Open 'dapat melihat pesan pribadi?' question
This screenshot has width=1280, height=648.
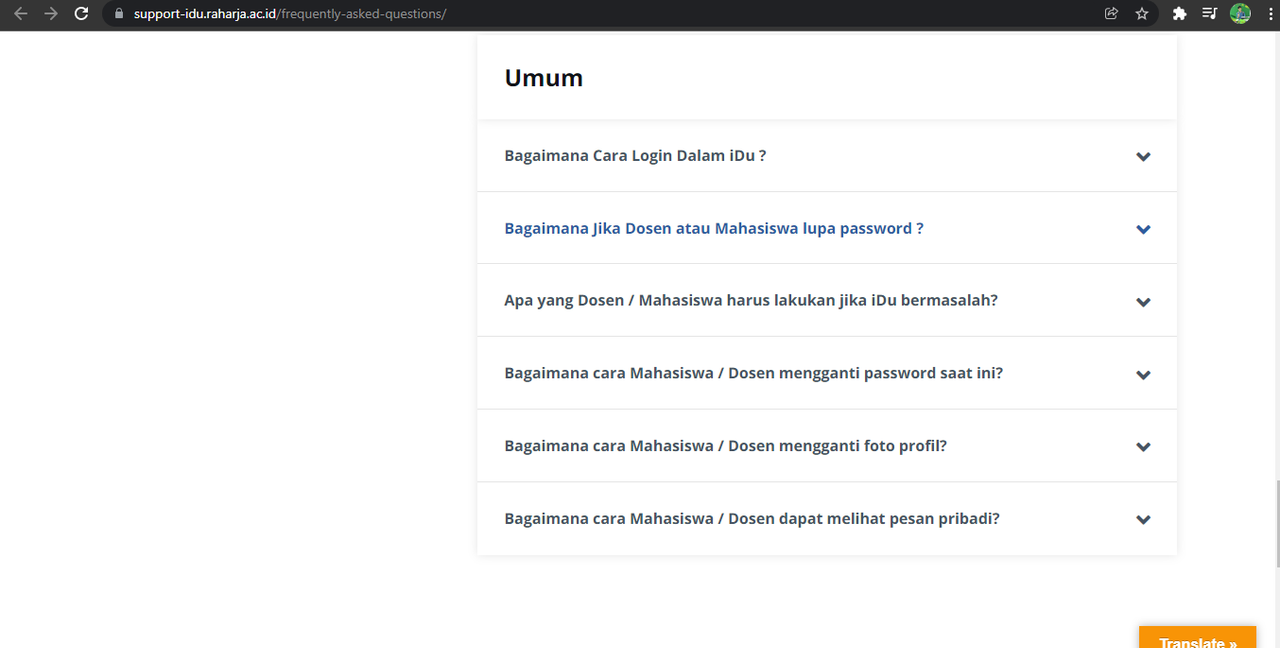coord(752,518)
